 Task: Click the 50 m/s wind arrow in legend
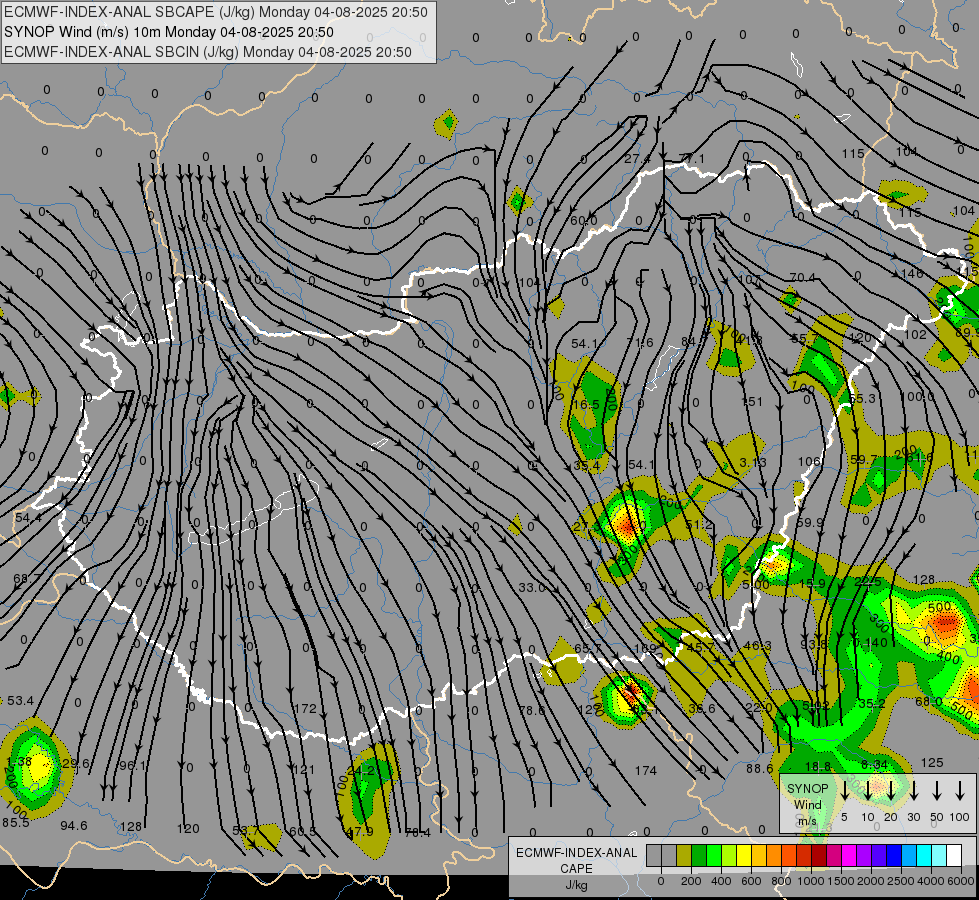pos(937,790)
